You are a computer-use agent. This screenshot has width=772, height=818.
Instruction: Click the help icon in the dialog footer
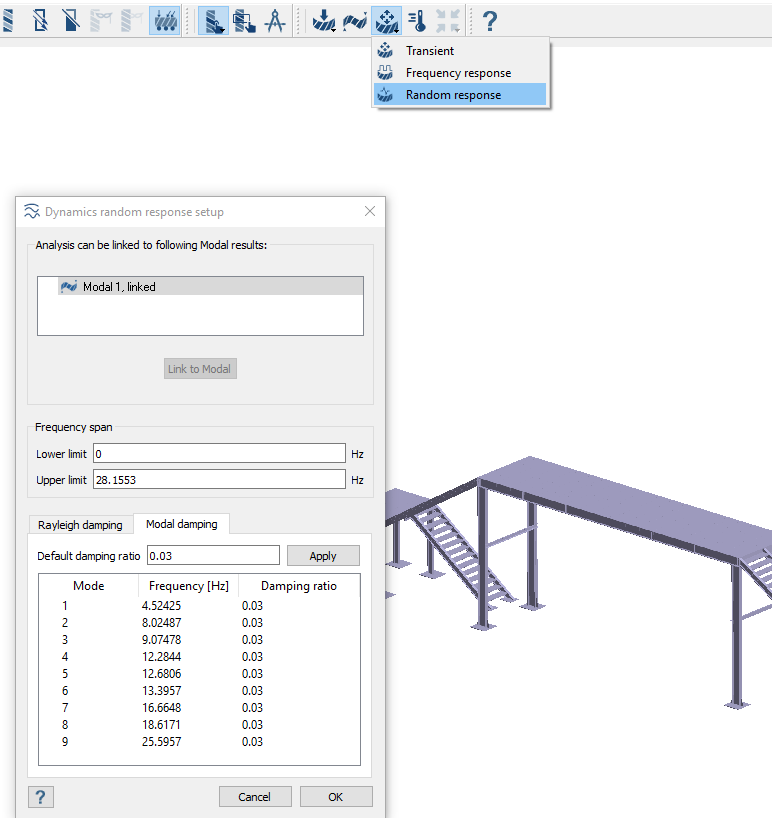[x=41, y=797]
